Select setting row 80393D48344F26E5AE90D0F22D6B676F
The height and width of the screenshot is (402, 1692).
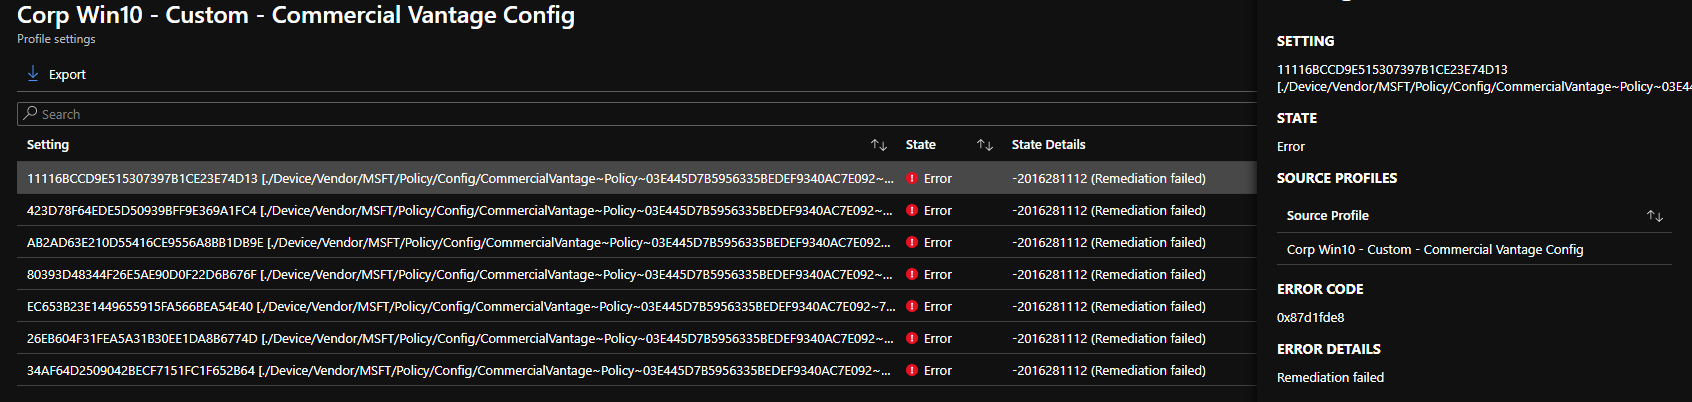tap(636, 274)
